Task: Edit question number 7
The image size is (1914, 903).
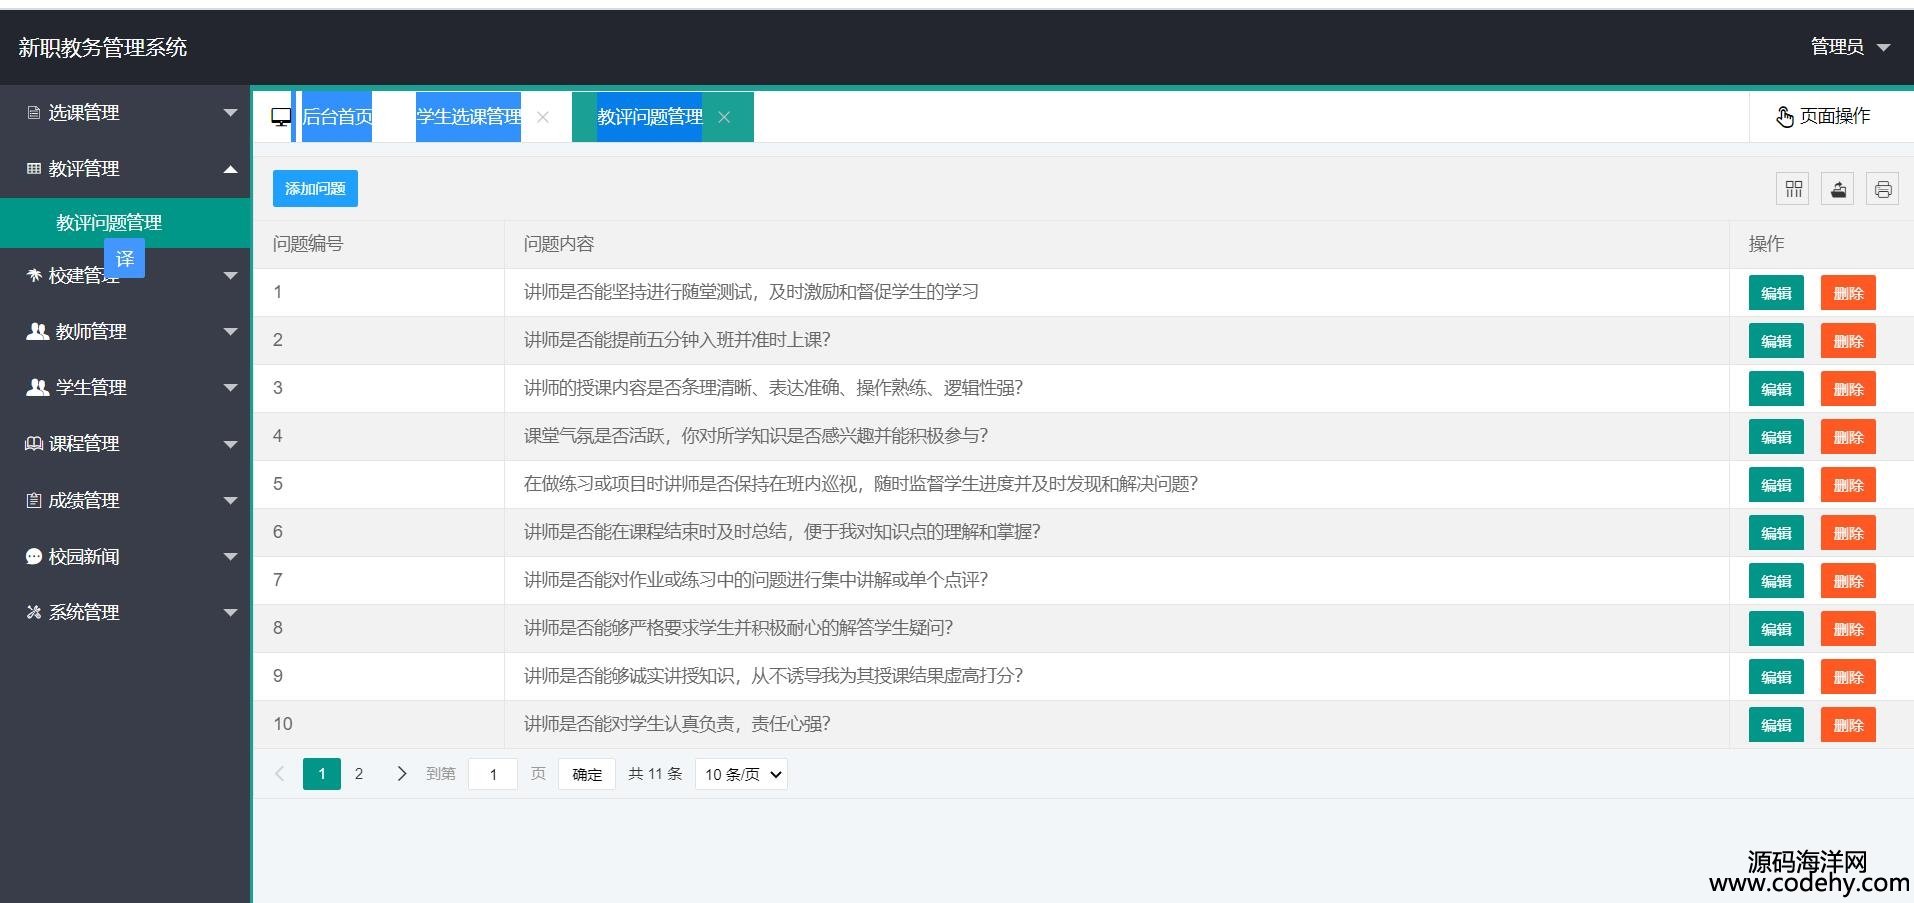Action: tap(1776, 581)
